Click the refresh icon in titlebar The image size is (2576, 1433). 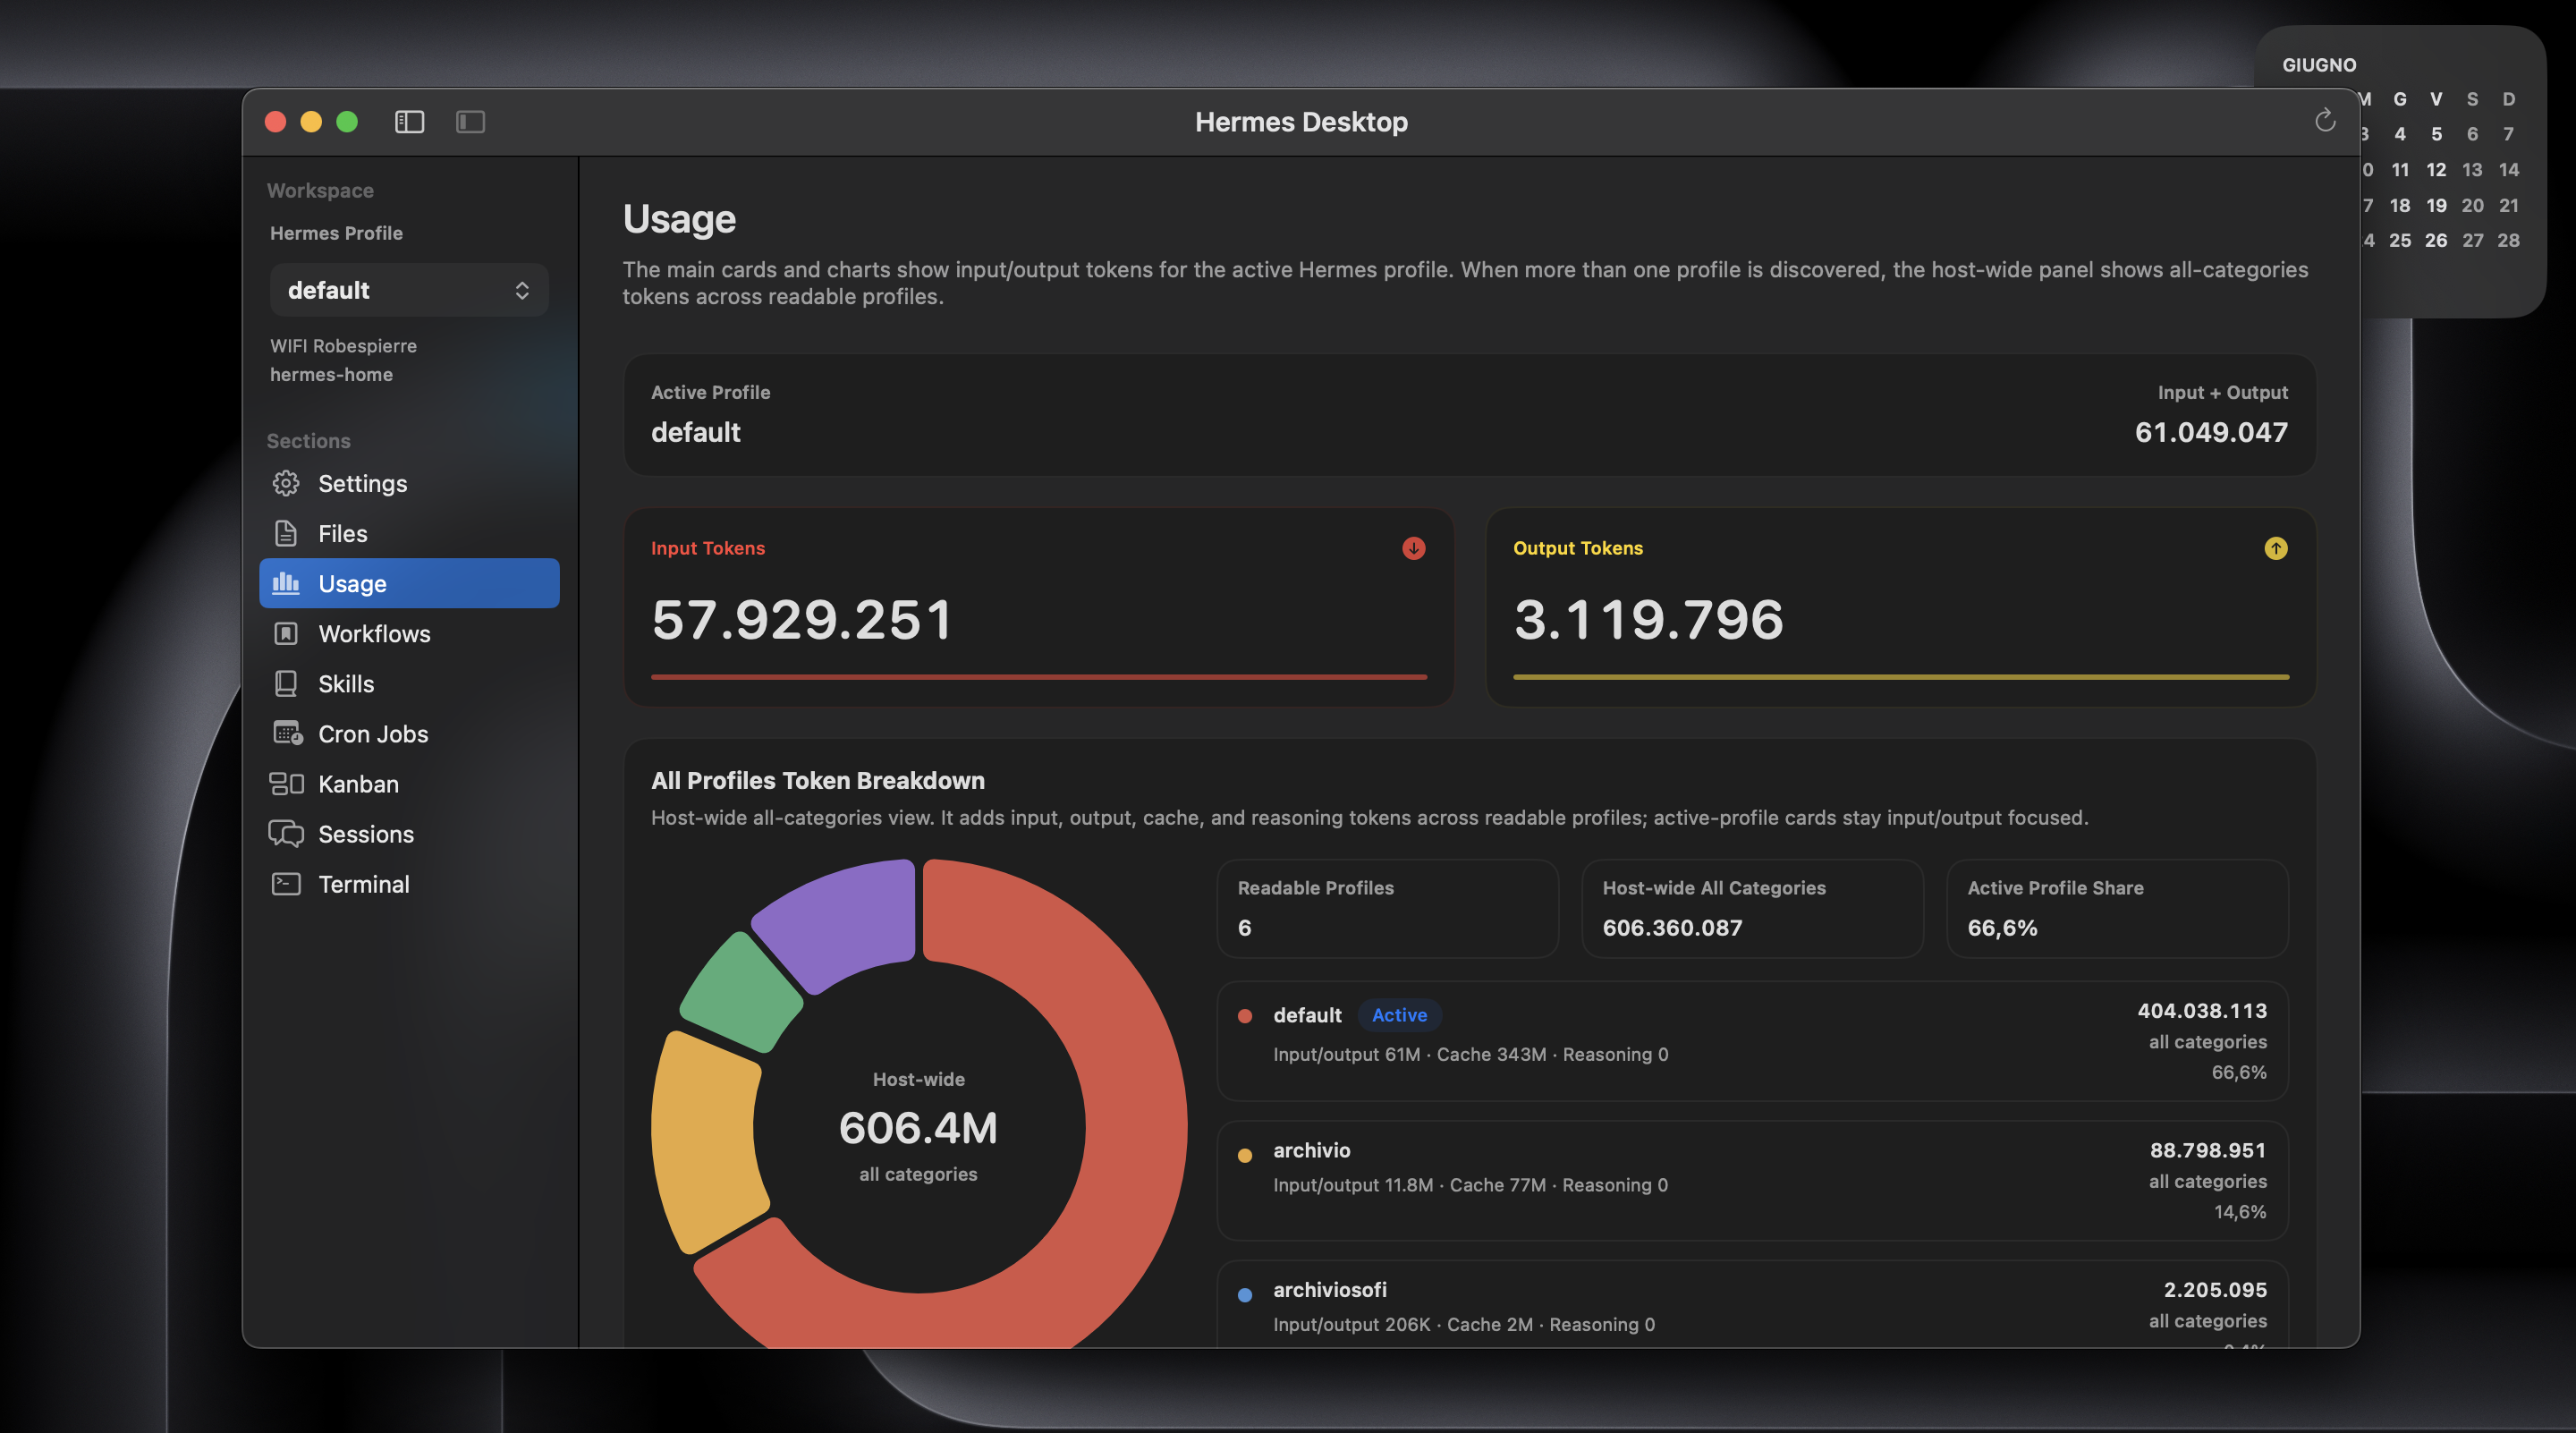2324,121
